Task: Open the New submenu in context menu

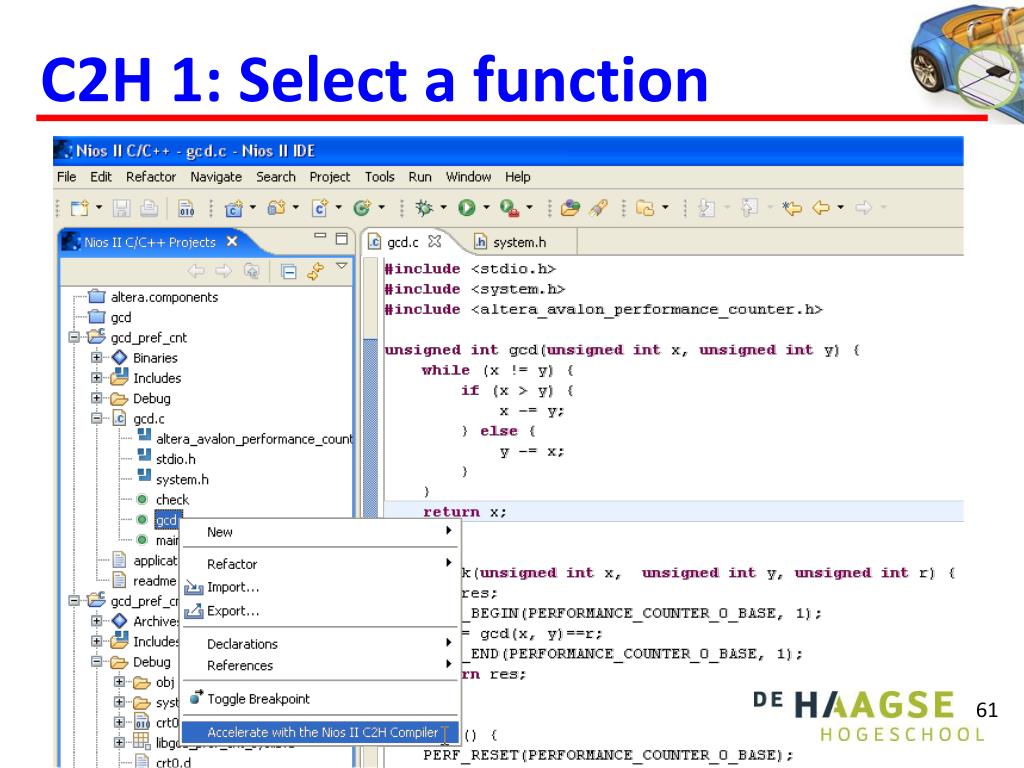Action: coord(320,532)
